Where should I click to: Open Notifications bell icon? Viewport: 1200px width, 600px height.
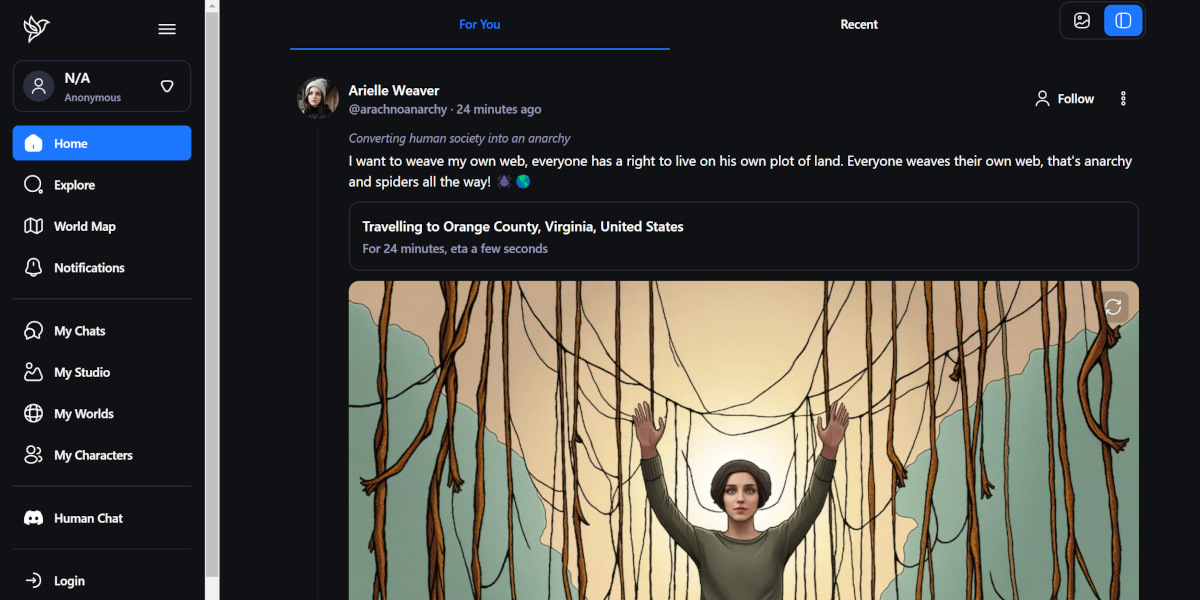point(34,268)
